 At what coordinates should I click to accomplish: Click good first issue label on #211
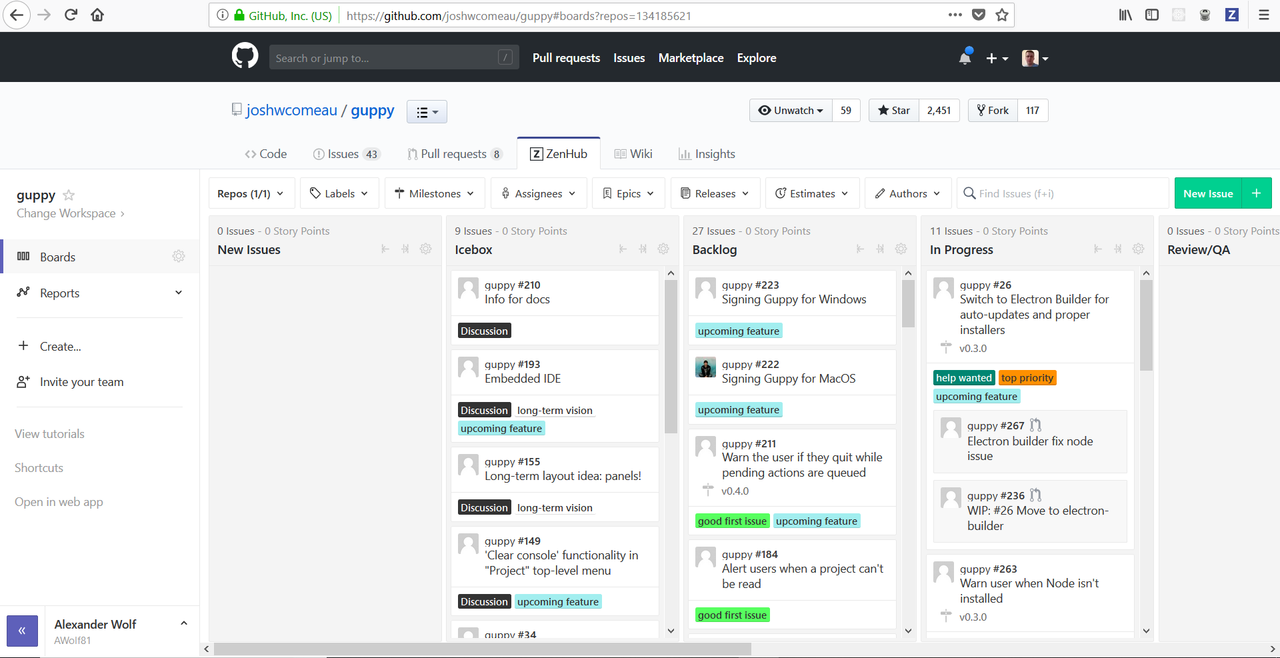coord(732,521)
